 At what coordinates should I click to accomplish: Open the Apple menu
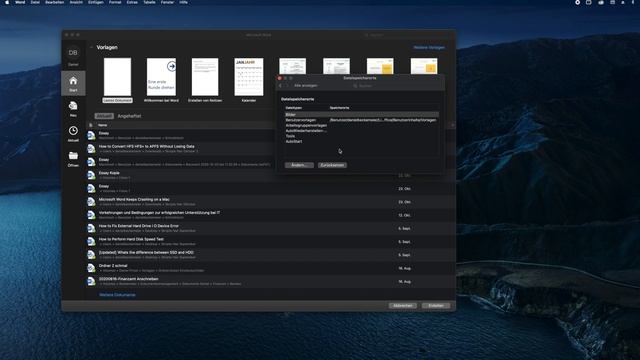tap(7, 2)
